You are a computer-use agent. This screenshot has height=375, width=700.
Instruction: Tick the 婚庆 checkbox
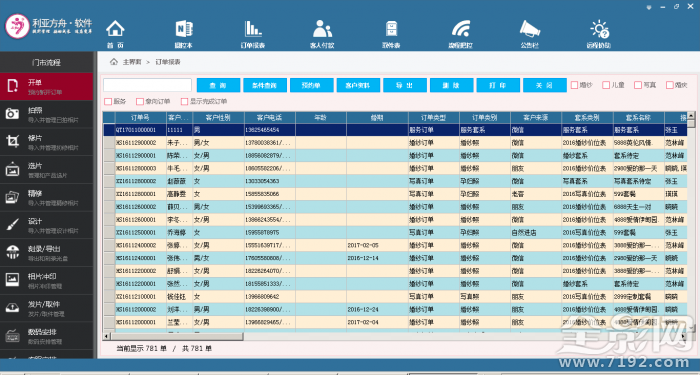coord(670,85)
